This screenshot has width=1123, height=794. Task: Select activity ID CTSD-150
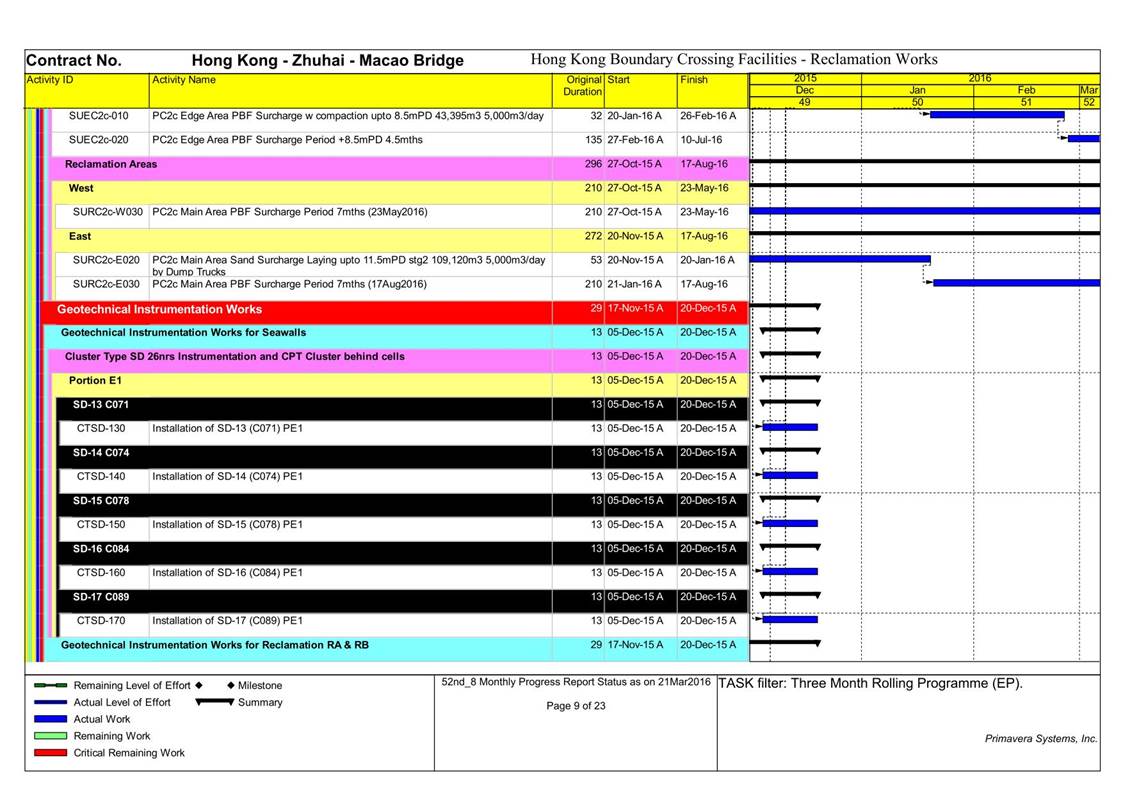point(101,525)
